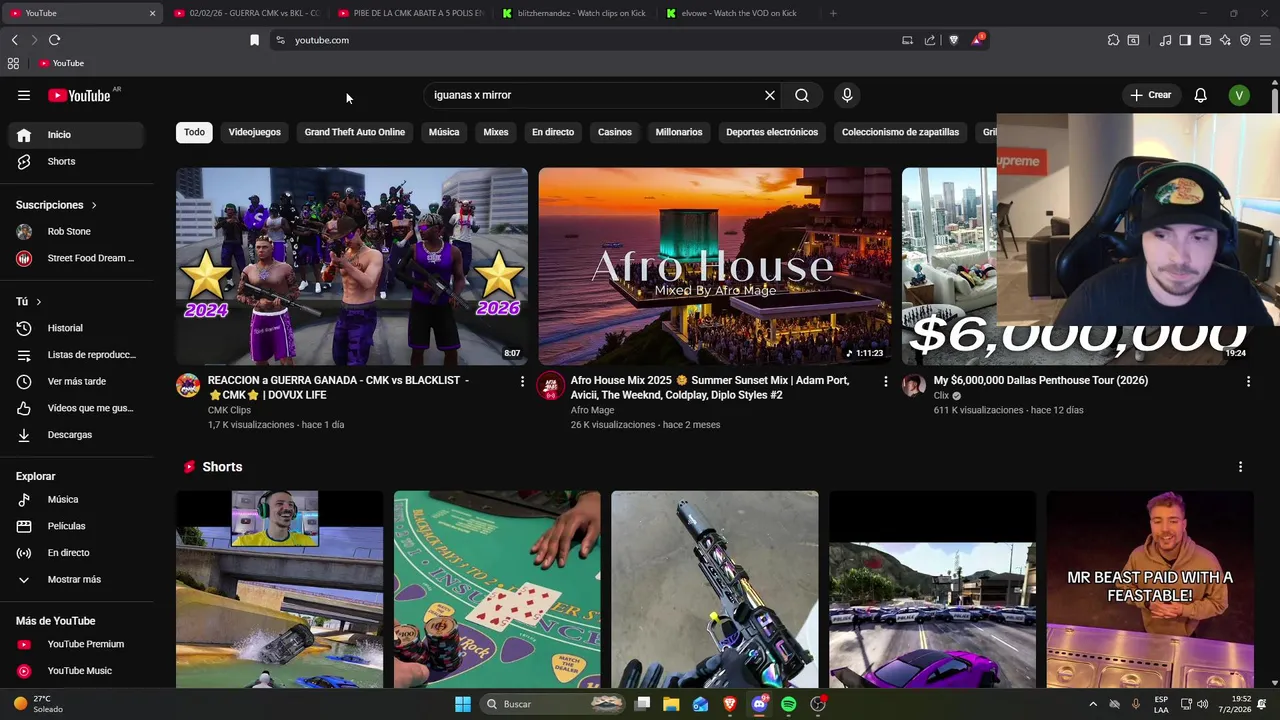Open the Afro Mage channel name

point(592,410)
